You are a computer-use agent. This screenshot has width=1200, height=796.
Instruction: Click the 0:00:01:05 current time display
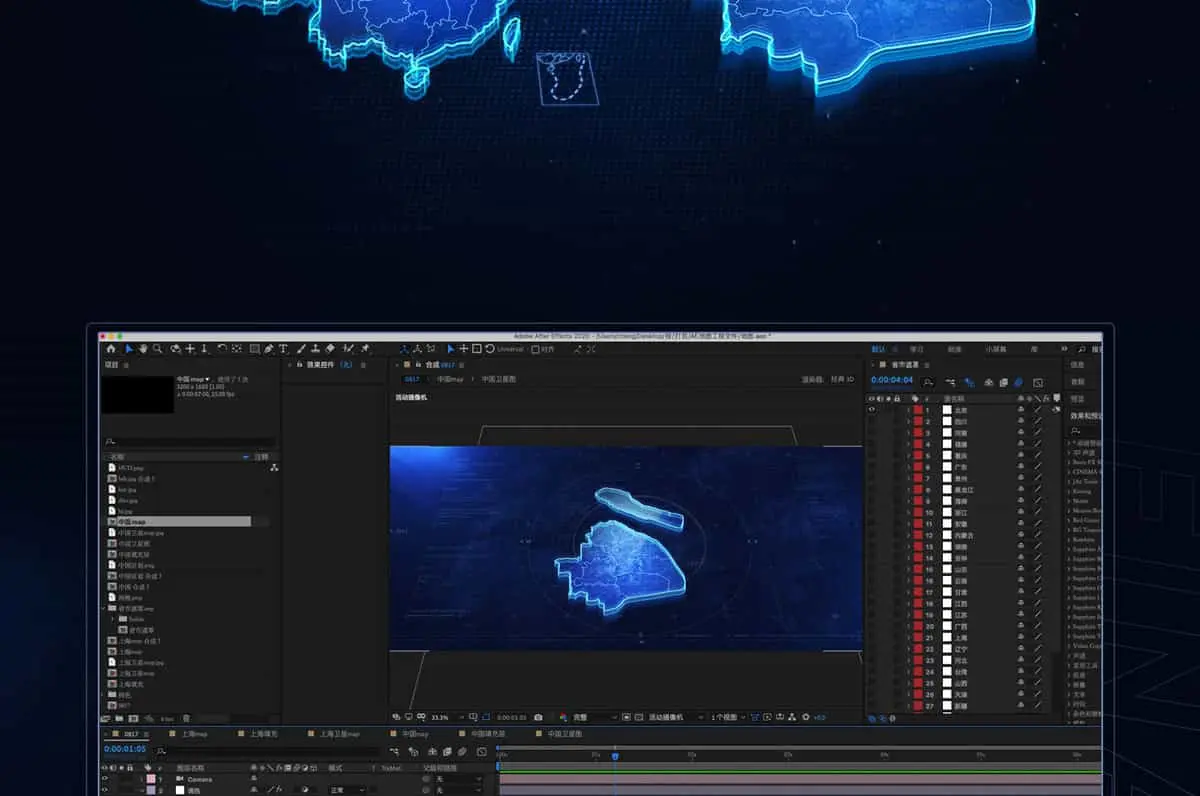(x=126, y=749)
